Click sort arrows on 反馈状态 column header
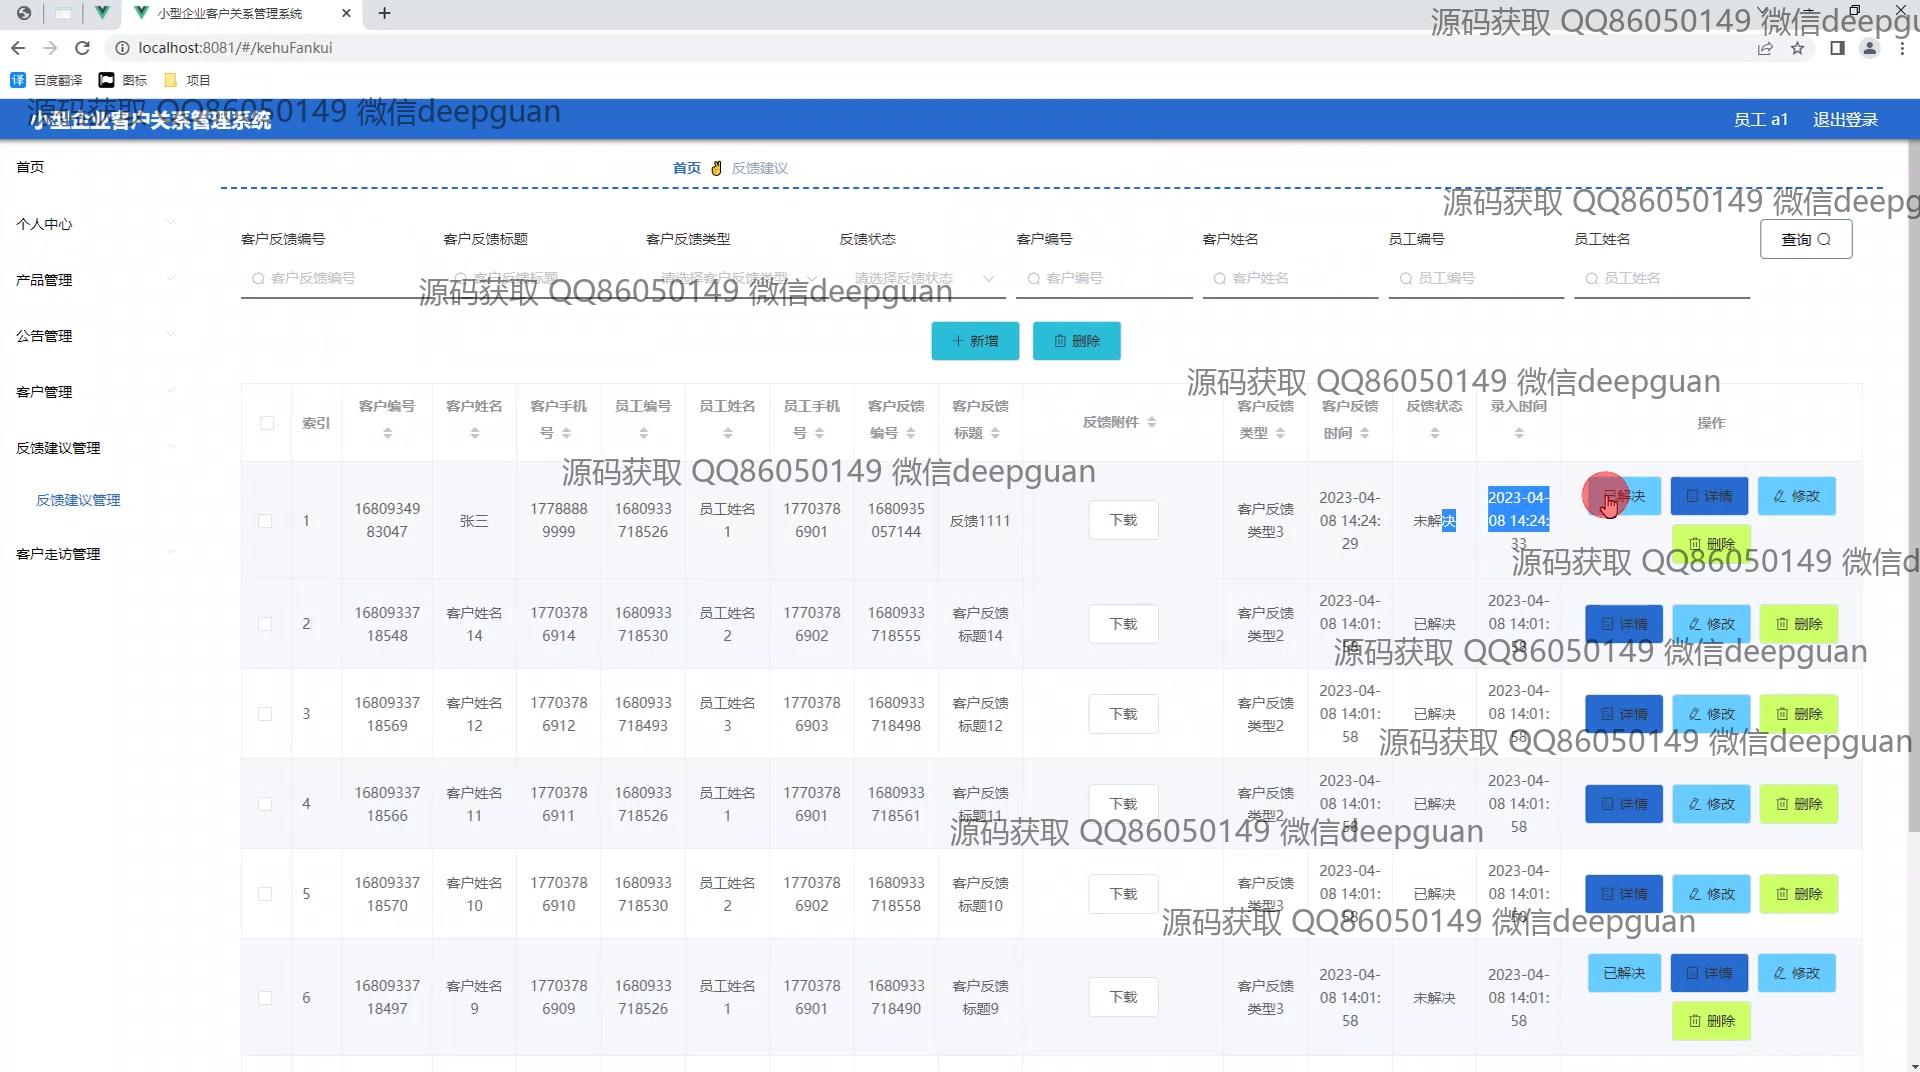The width and height of the screenshot is (1920, 1072). click(1434, 433)
